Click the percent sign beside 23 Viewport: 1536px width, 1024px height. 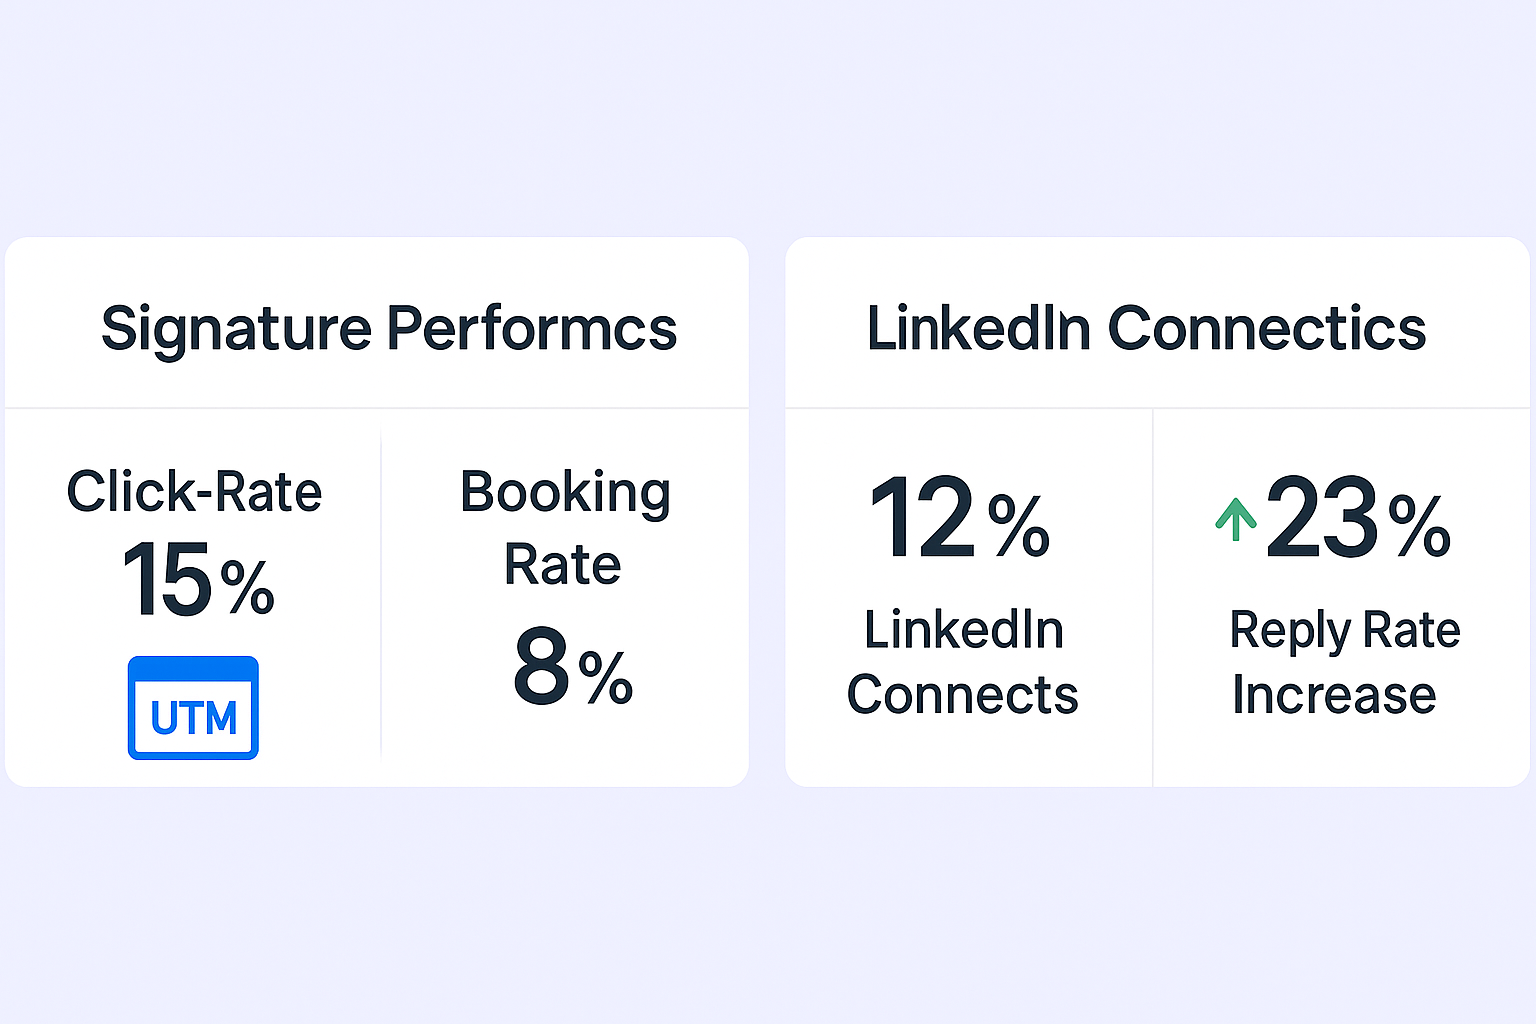(x=1420, y=526)
